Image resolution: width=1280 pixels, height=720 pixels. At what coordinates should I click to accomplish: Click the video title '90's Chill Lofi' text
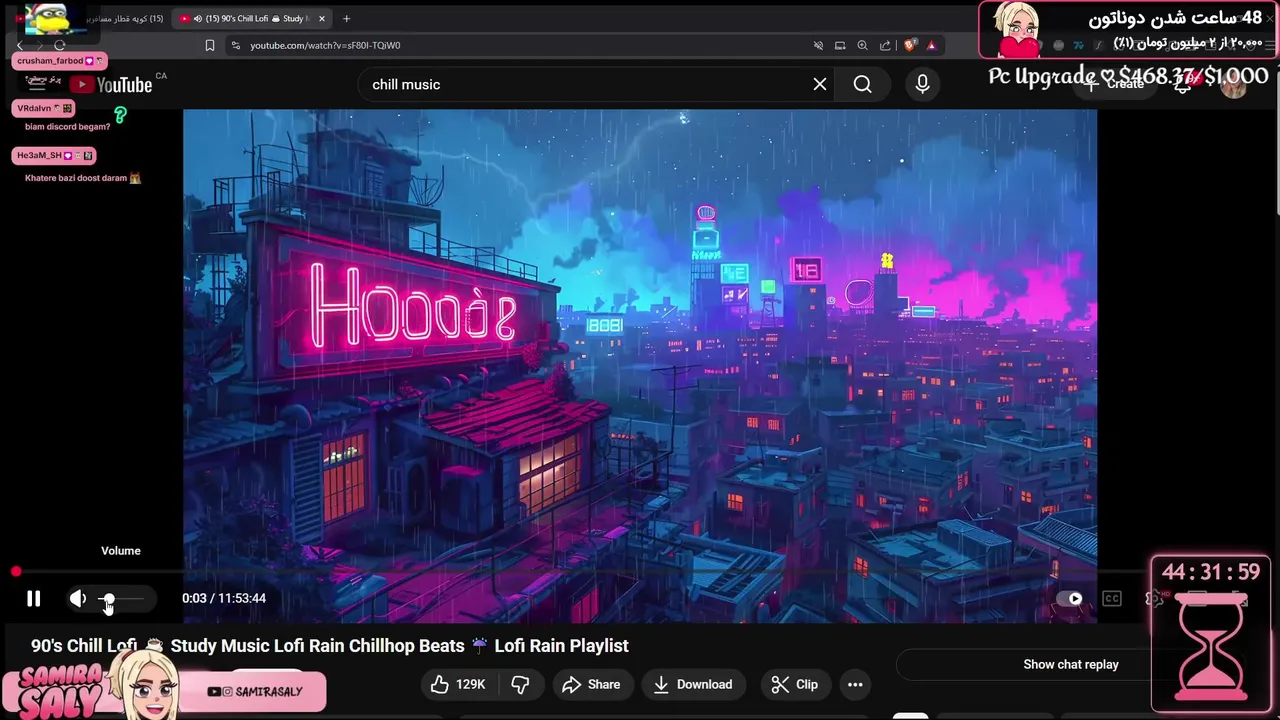tap(84, 646)
